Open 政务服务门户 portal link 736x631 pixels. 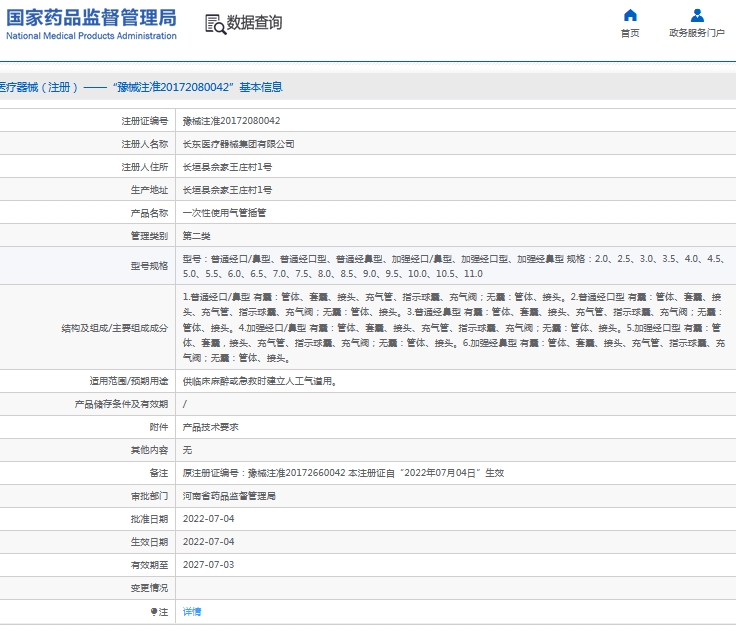697,33
